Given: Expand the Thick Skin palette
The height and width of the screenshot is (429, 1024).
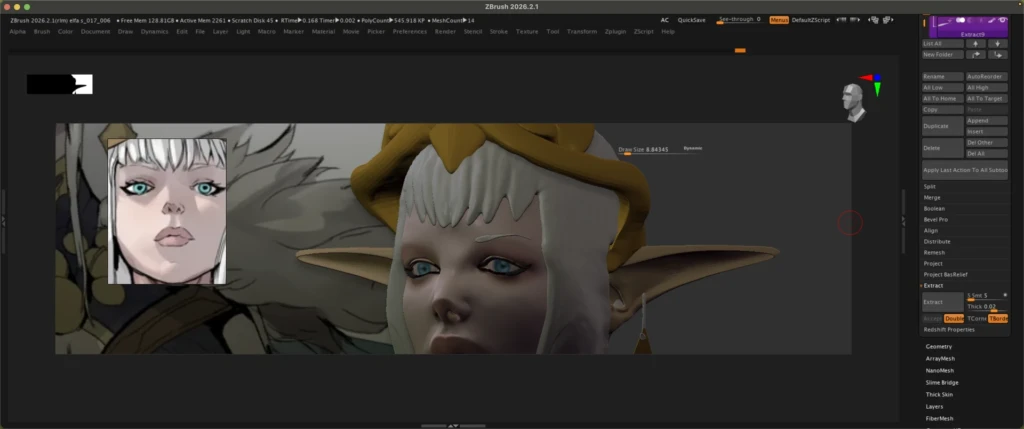Looking at the screenshot, I should coord(939,394).
